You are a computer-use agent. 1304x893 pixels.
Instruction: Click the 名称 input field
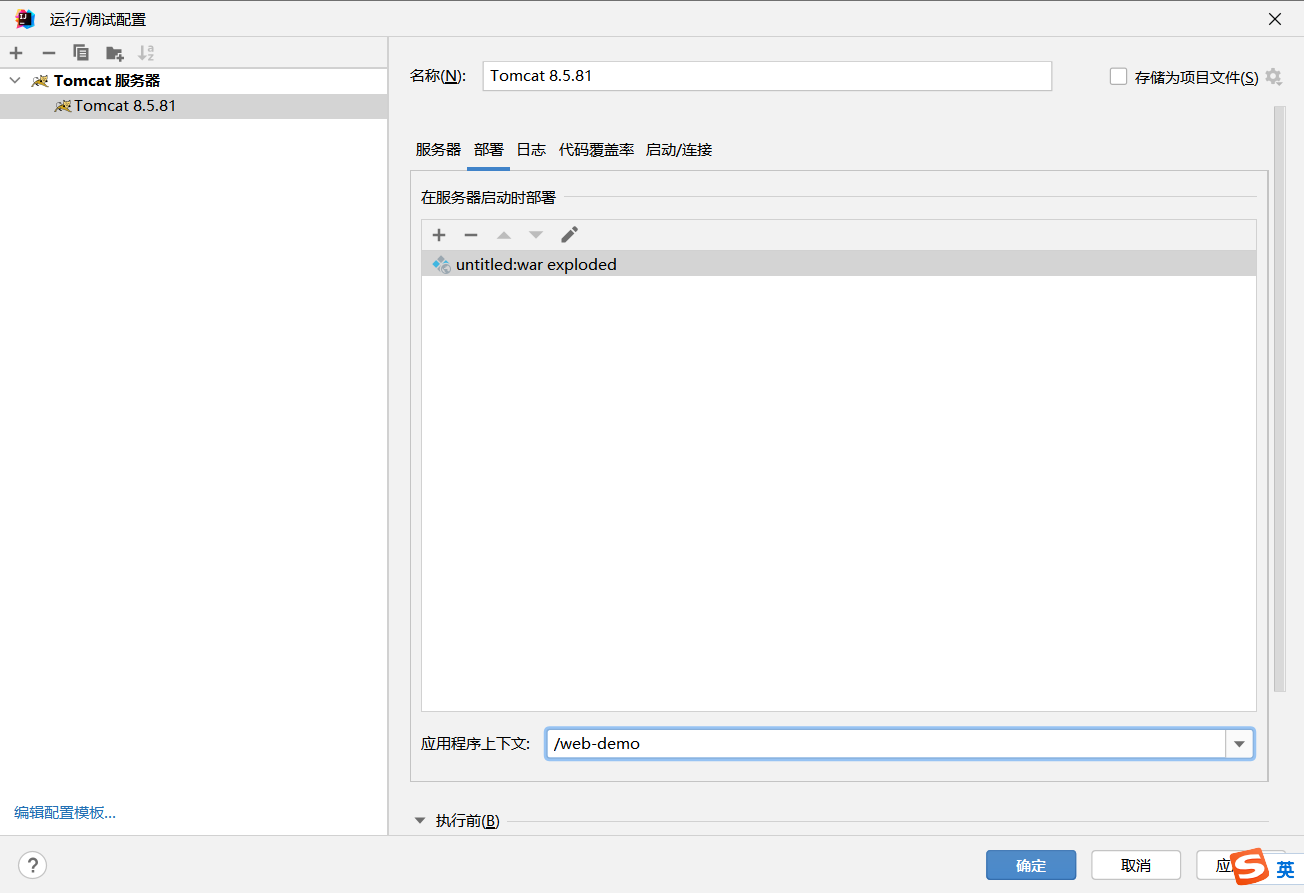767,76
